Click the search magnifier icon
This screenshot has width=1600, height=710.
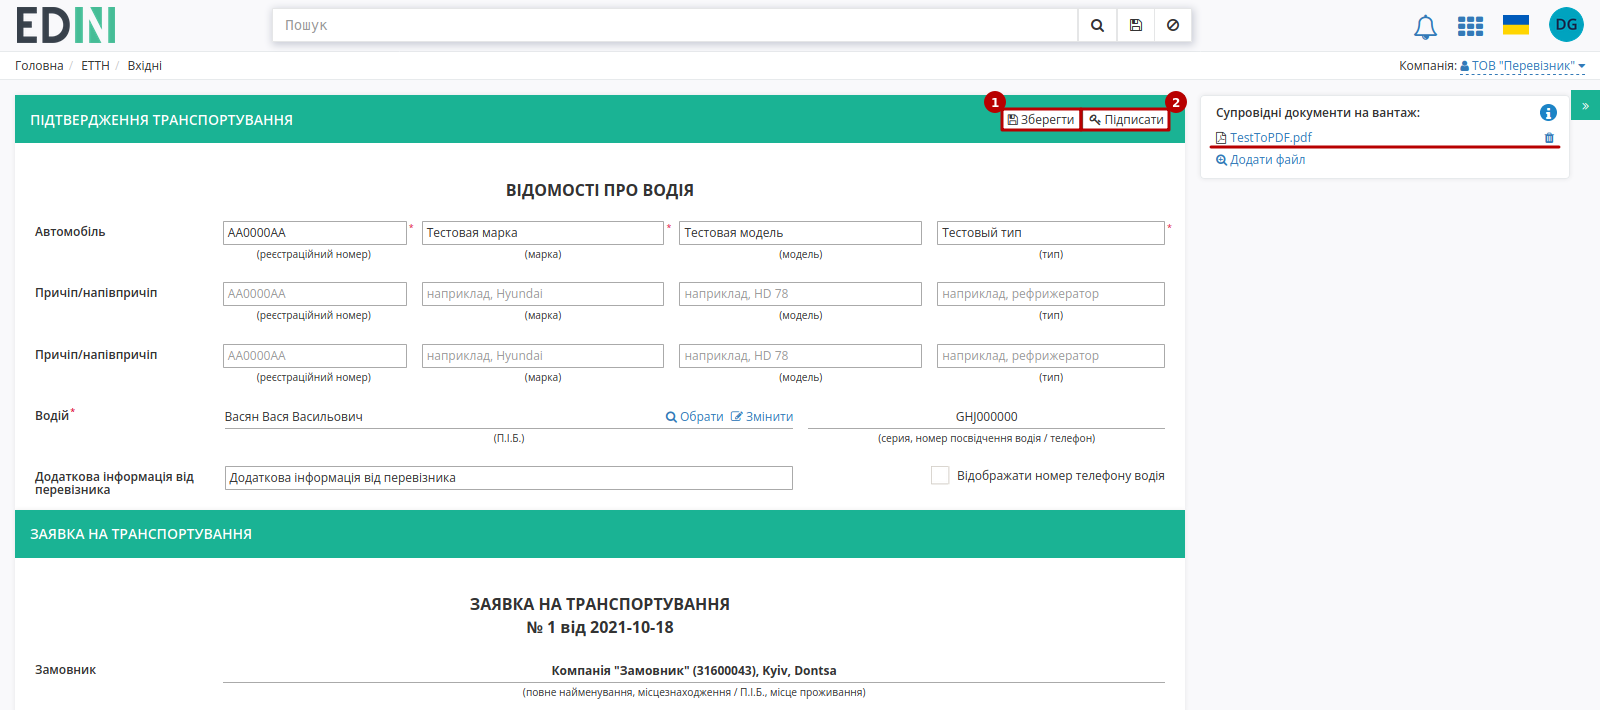tap(1097, 25)
